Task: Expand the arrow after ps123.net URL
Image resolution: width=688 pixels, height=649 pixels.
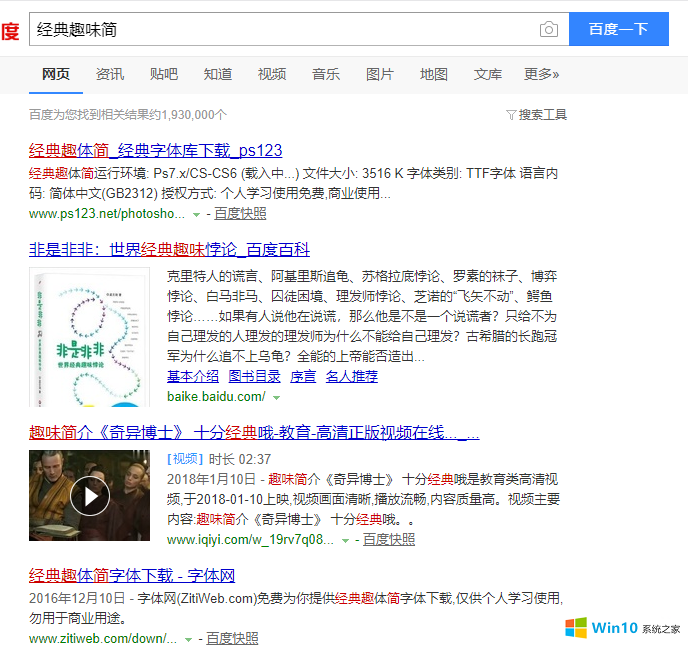Action: (x=197, y=215)
